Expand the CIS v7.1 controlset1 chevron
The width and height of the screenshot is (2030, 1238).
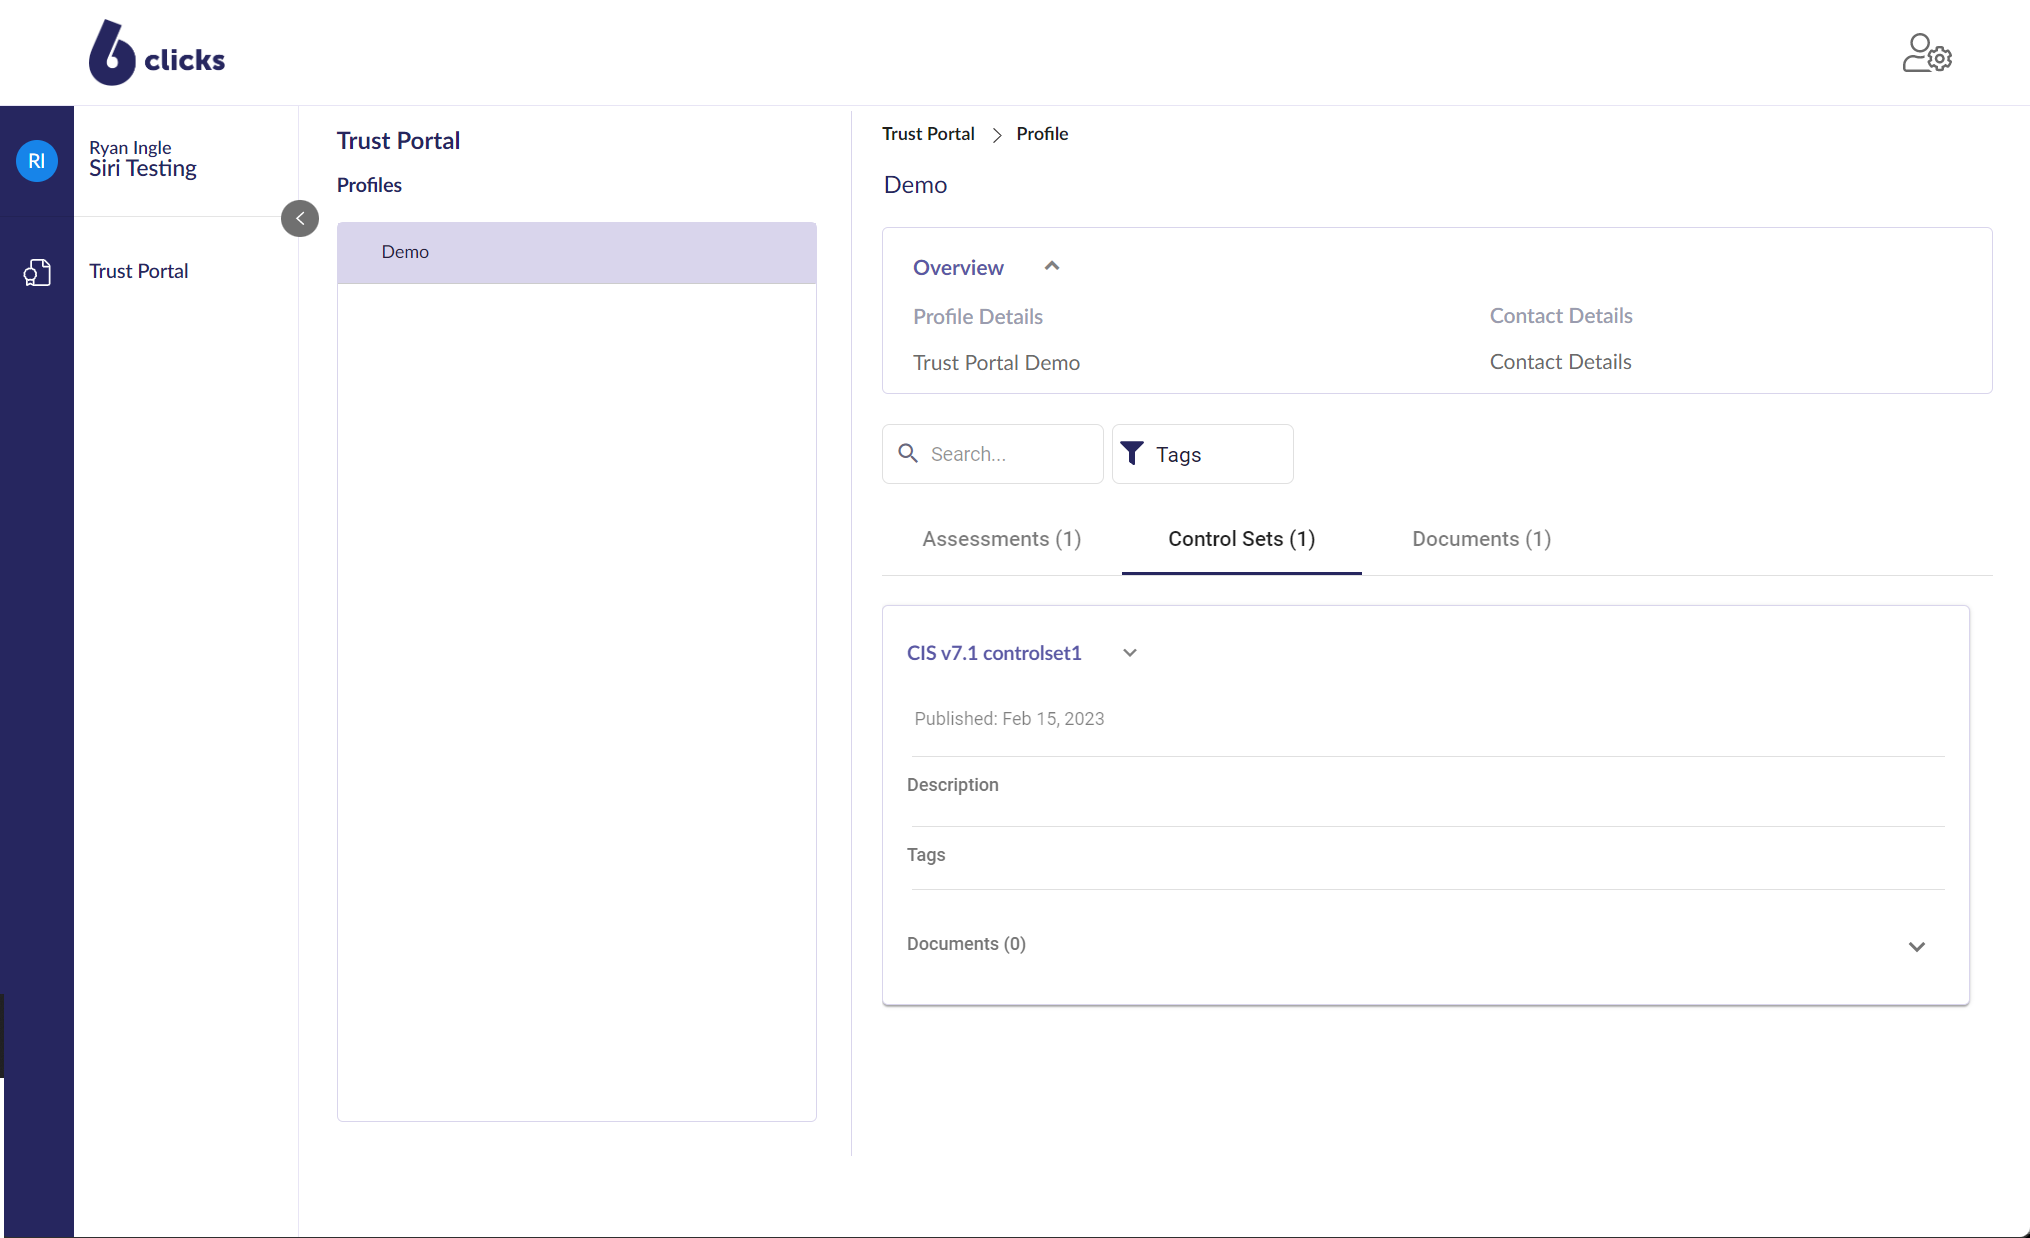click(1130, 653)
